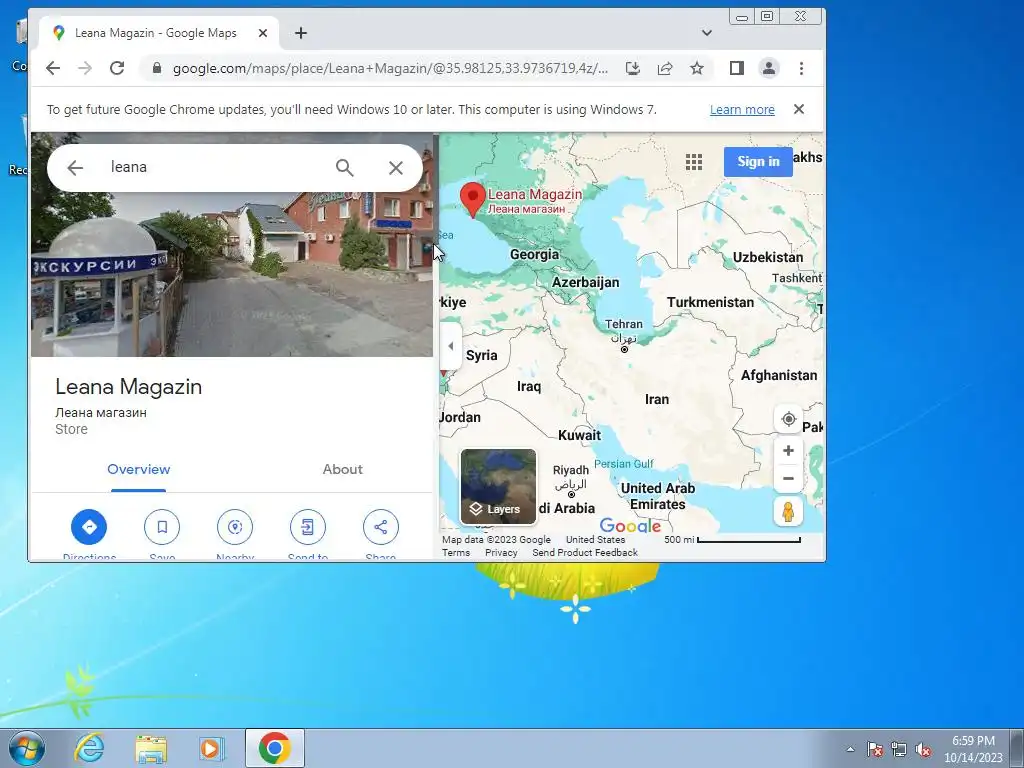The width and height of the screenshot is (1024, 768).
Task: Switch to the About tab
Action: click(342, 470)
